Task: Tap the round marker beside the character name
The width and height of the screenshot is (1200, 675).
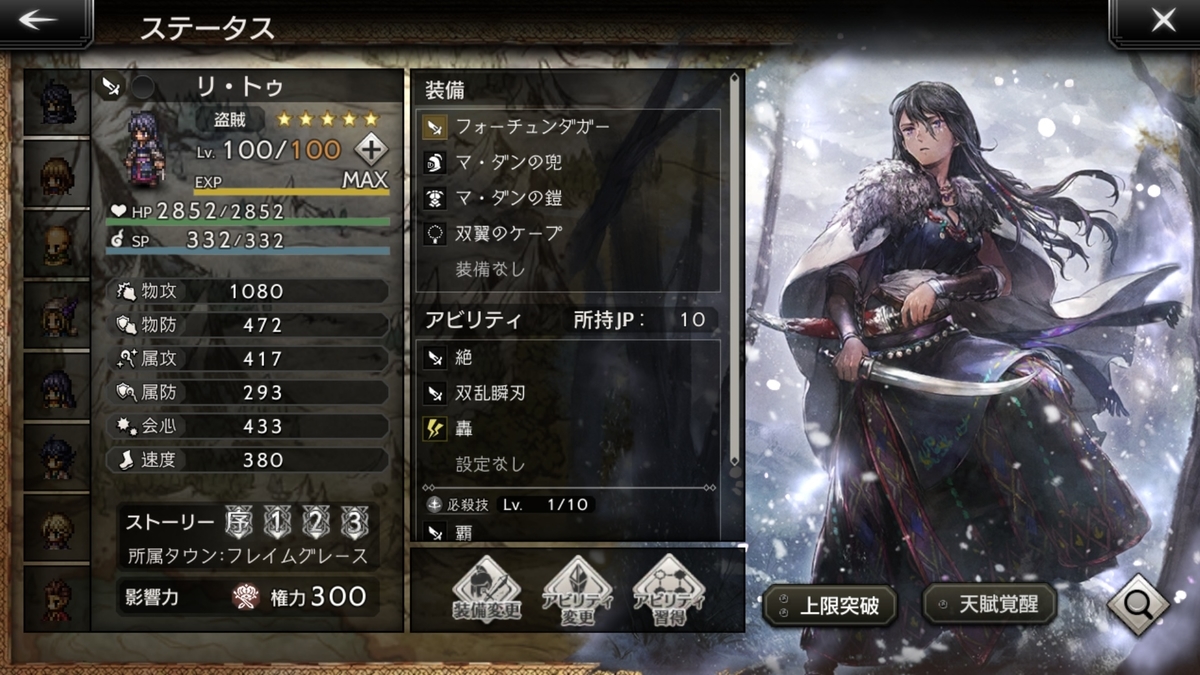Action: pos(143,86)
